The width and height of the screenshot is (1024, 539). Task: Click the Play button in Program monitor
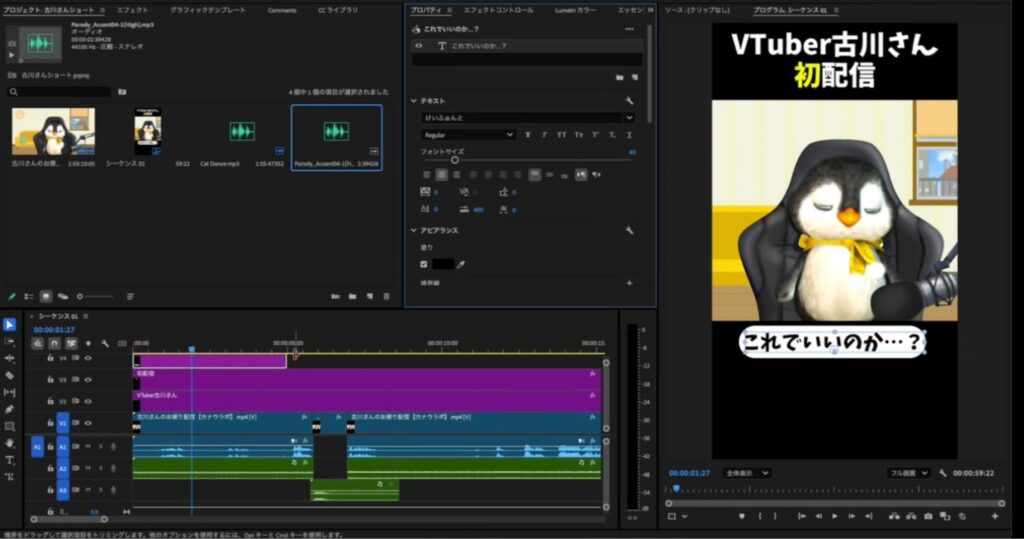835,516
